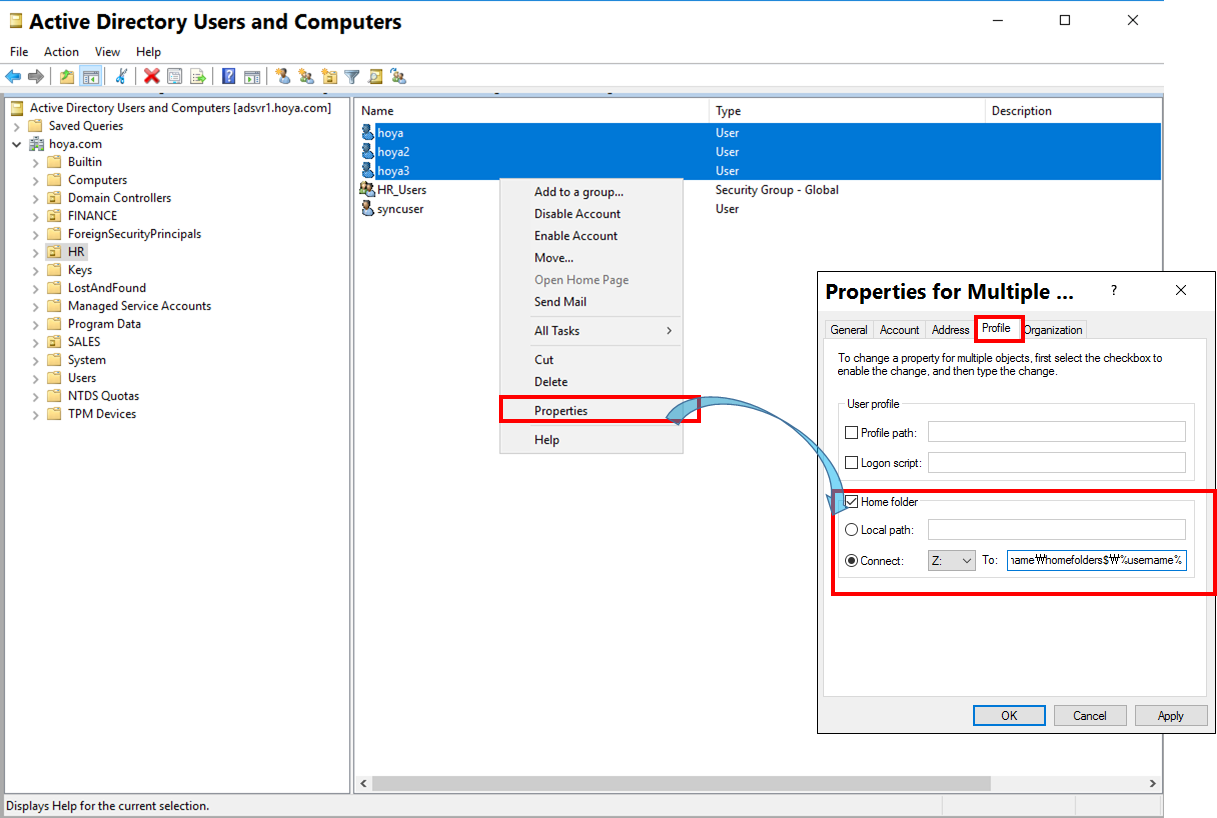
Task: Click the Cut scissors toolbar icon
Action: click(x=121, y=76)
